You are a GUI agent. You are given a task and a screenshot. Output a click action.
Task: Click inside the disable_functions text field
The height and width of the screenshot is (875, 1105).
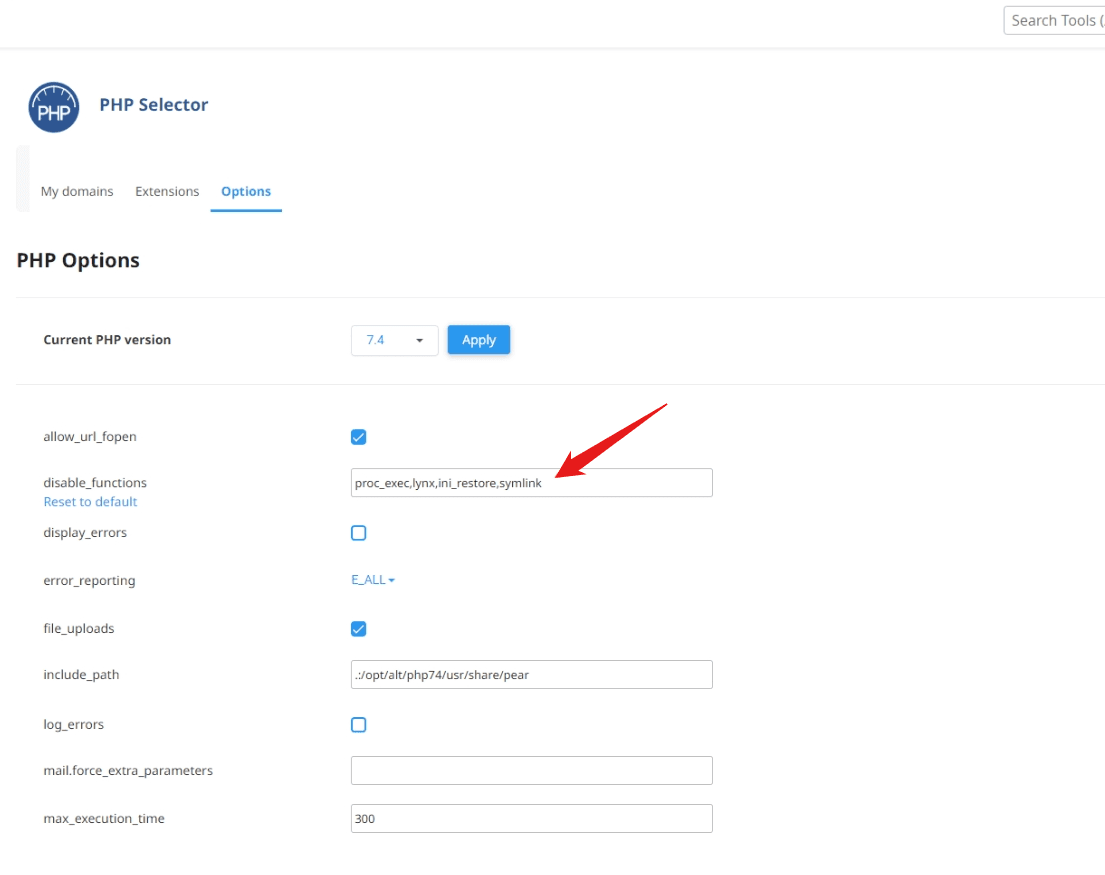tap(531, 482)
